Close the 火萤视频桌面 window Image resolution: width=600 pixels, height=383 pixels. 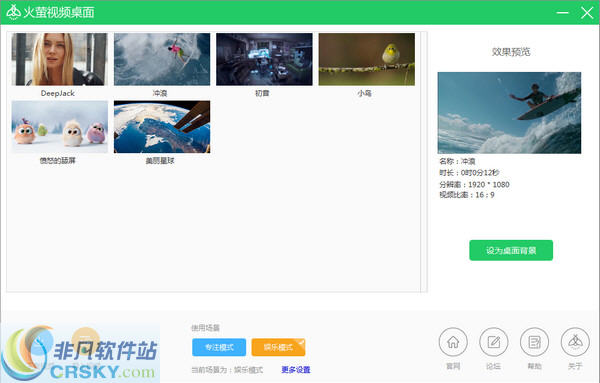coord(587,13)
